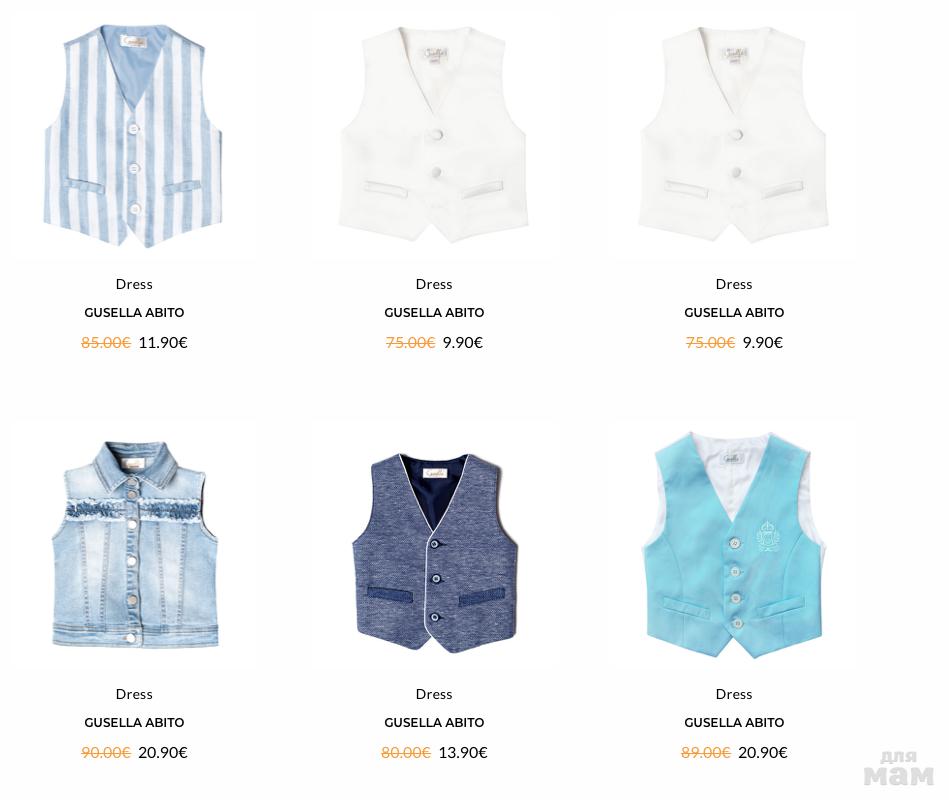Click Dress label under the turquoise vest

(x=734, y=694)
